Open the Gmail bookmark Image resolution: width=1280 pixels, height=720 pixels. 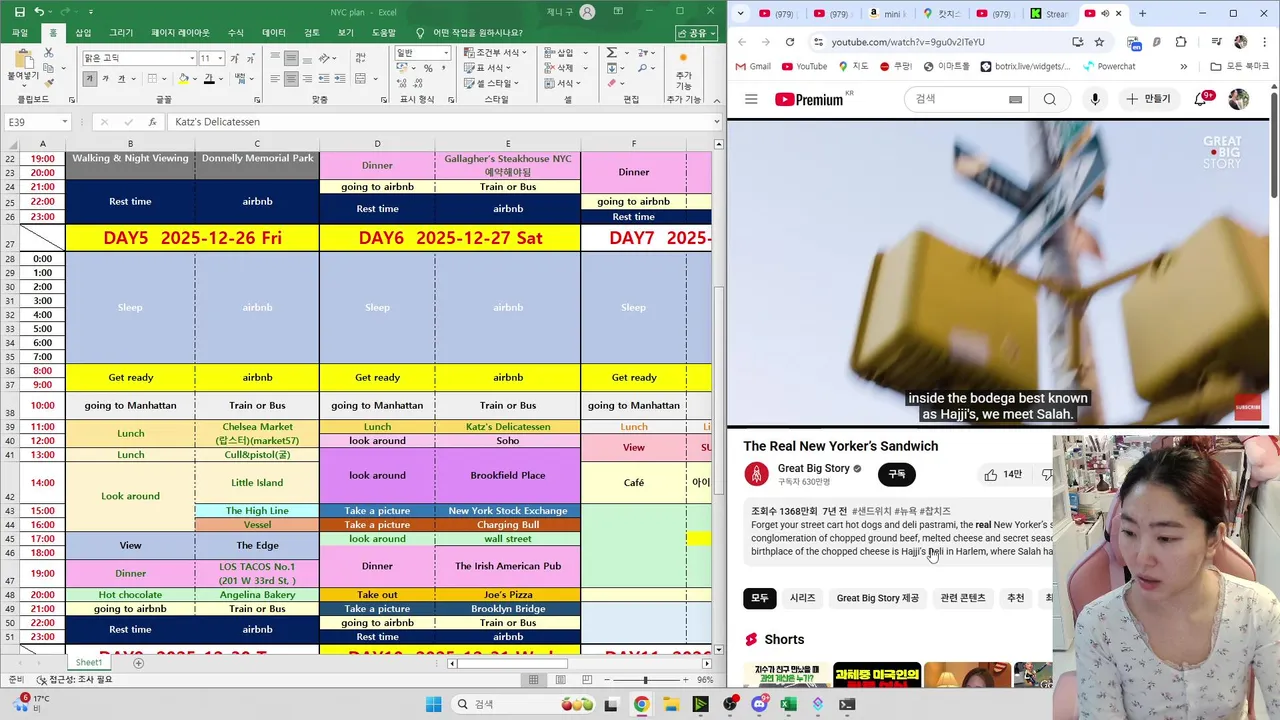click(753, 66)
